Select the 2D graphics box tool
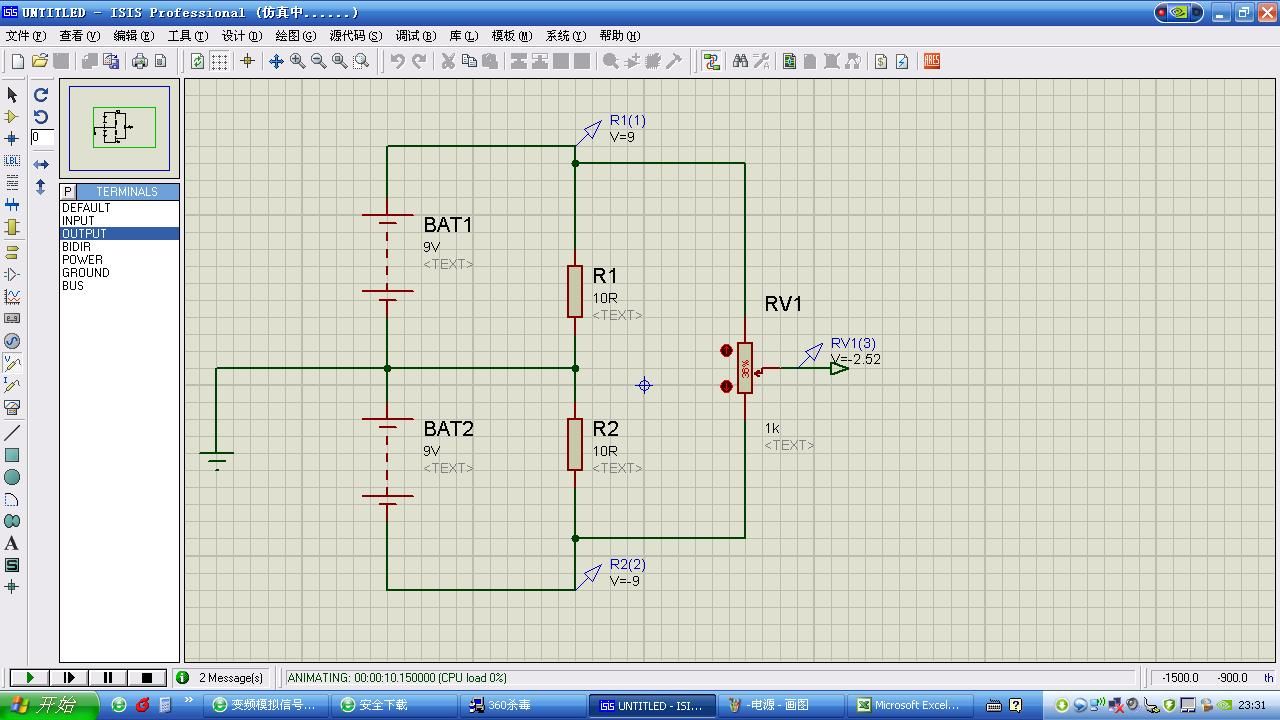Viewport: 1280px width, 720px height. point(12,455)
